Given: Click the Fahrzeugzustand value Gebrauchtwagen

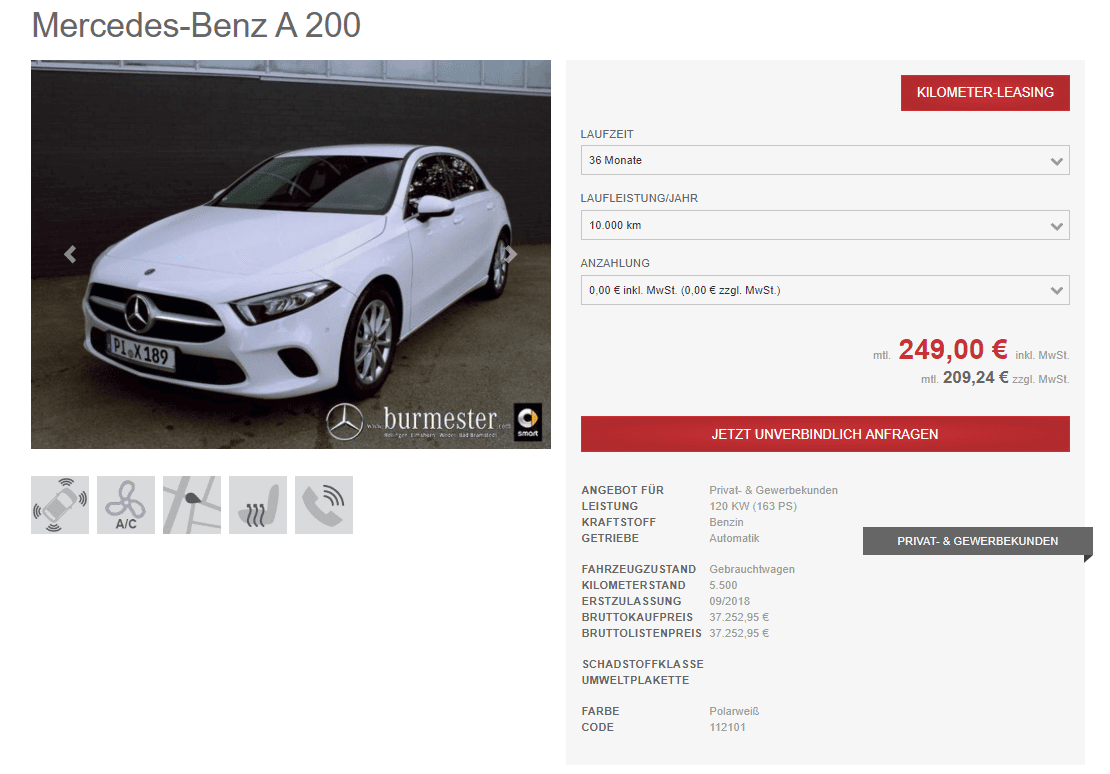Looking at the screenshot, I should (x=752, y=569).
